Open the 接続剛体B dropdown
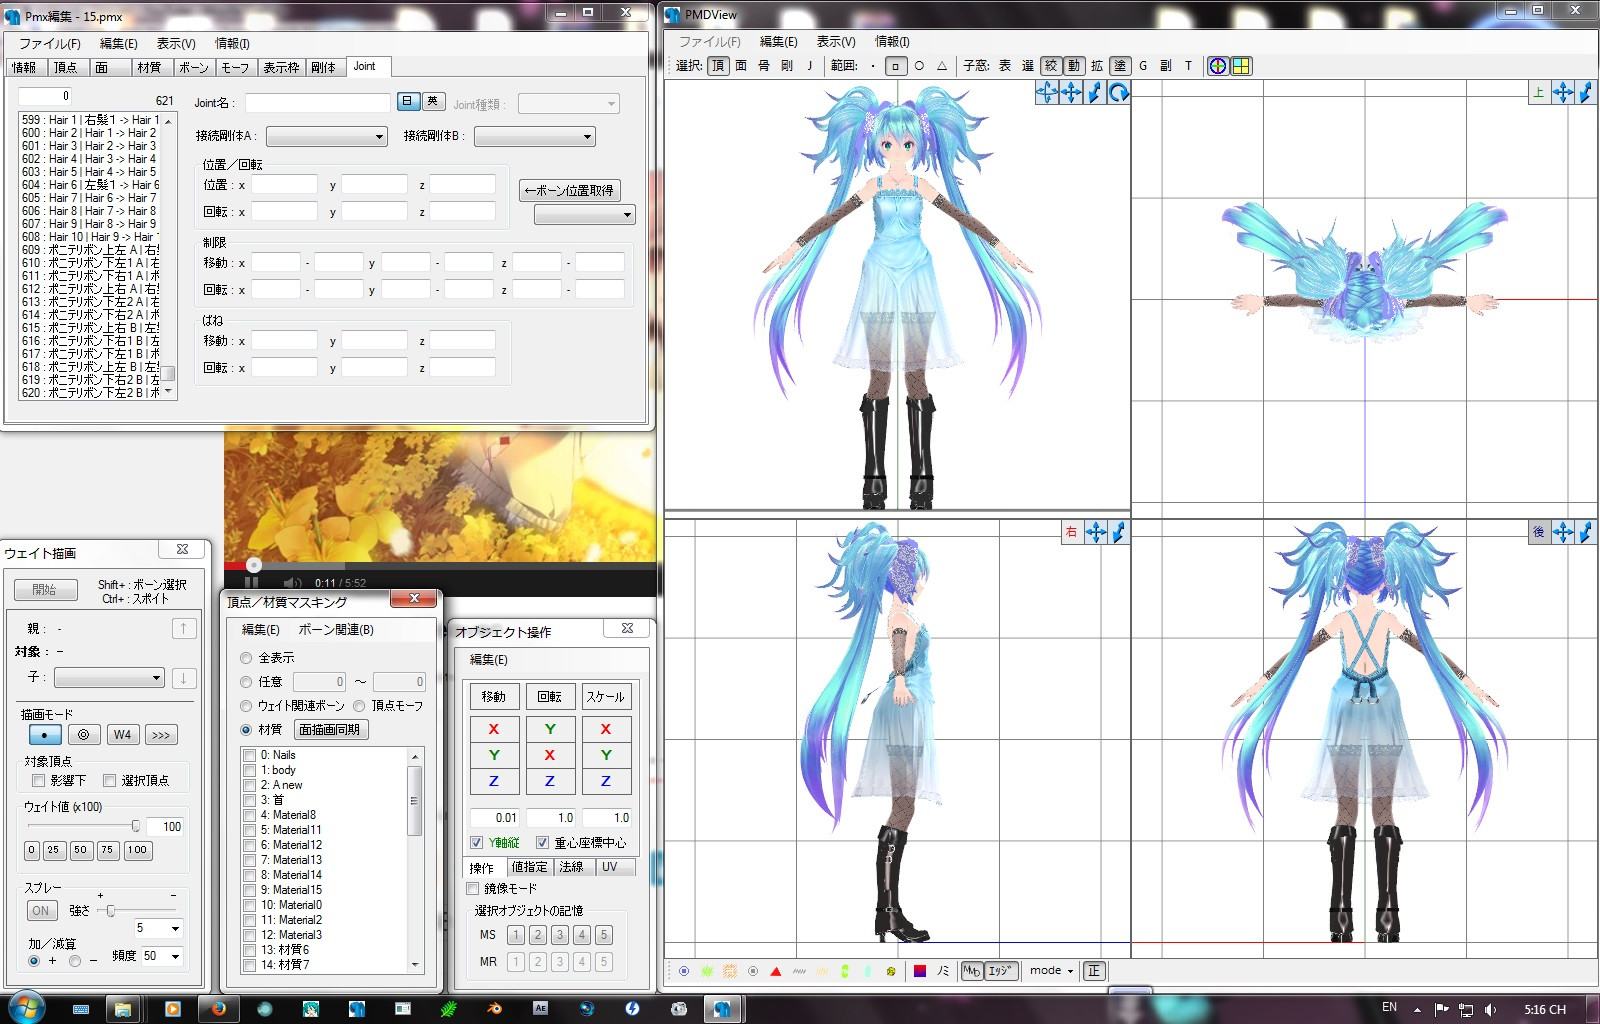 (535, 136)
